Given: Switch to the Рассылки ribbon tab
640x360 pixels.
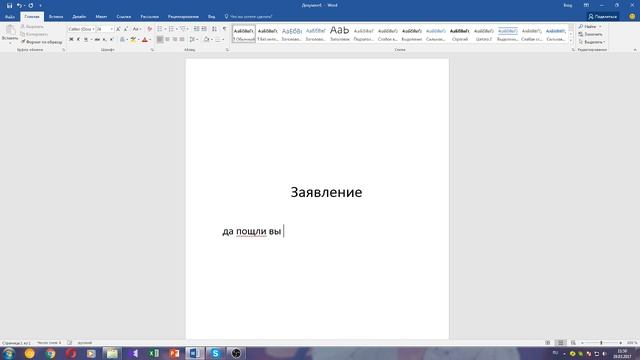Looking at the screenshot, I should point(149,17).
